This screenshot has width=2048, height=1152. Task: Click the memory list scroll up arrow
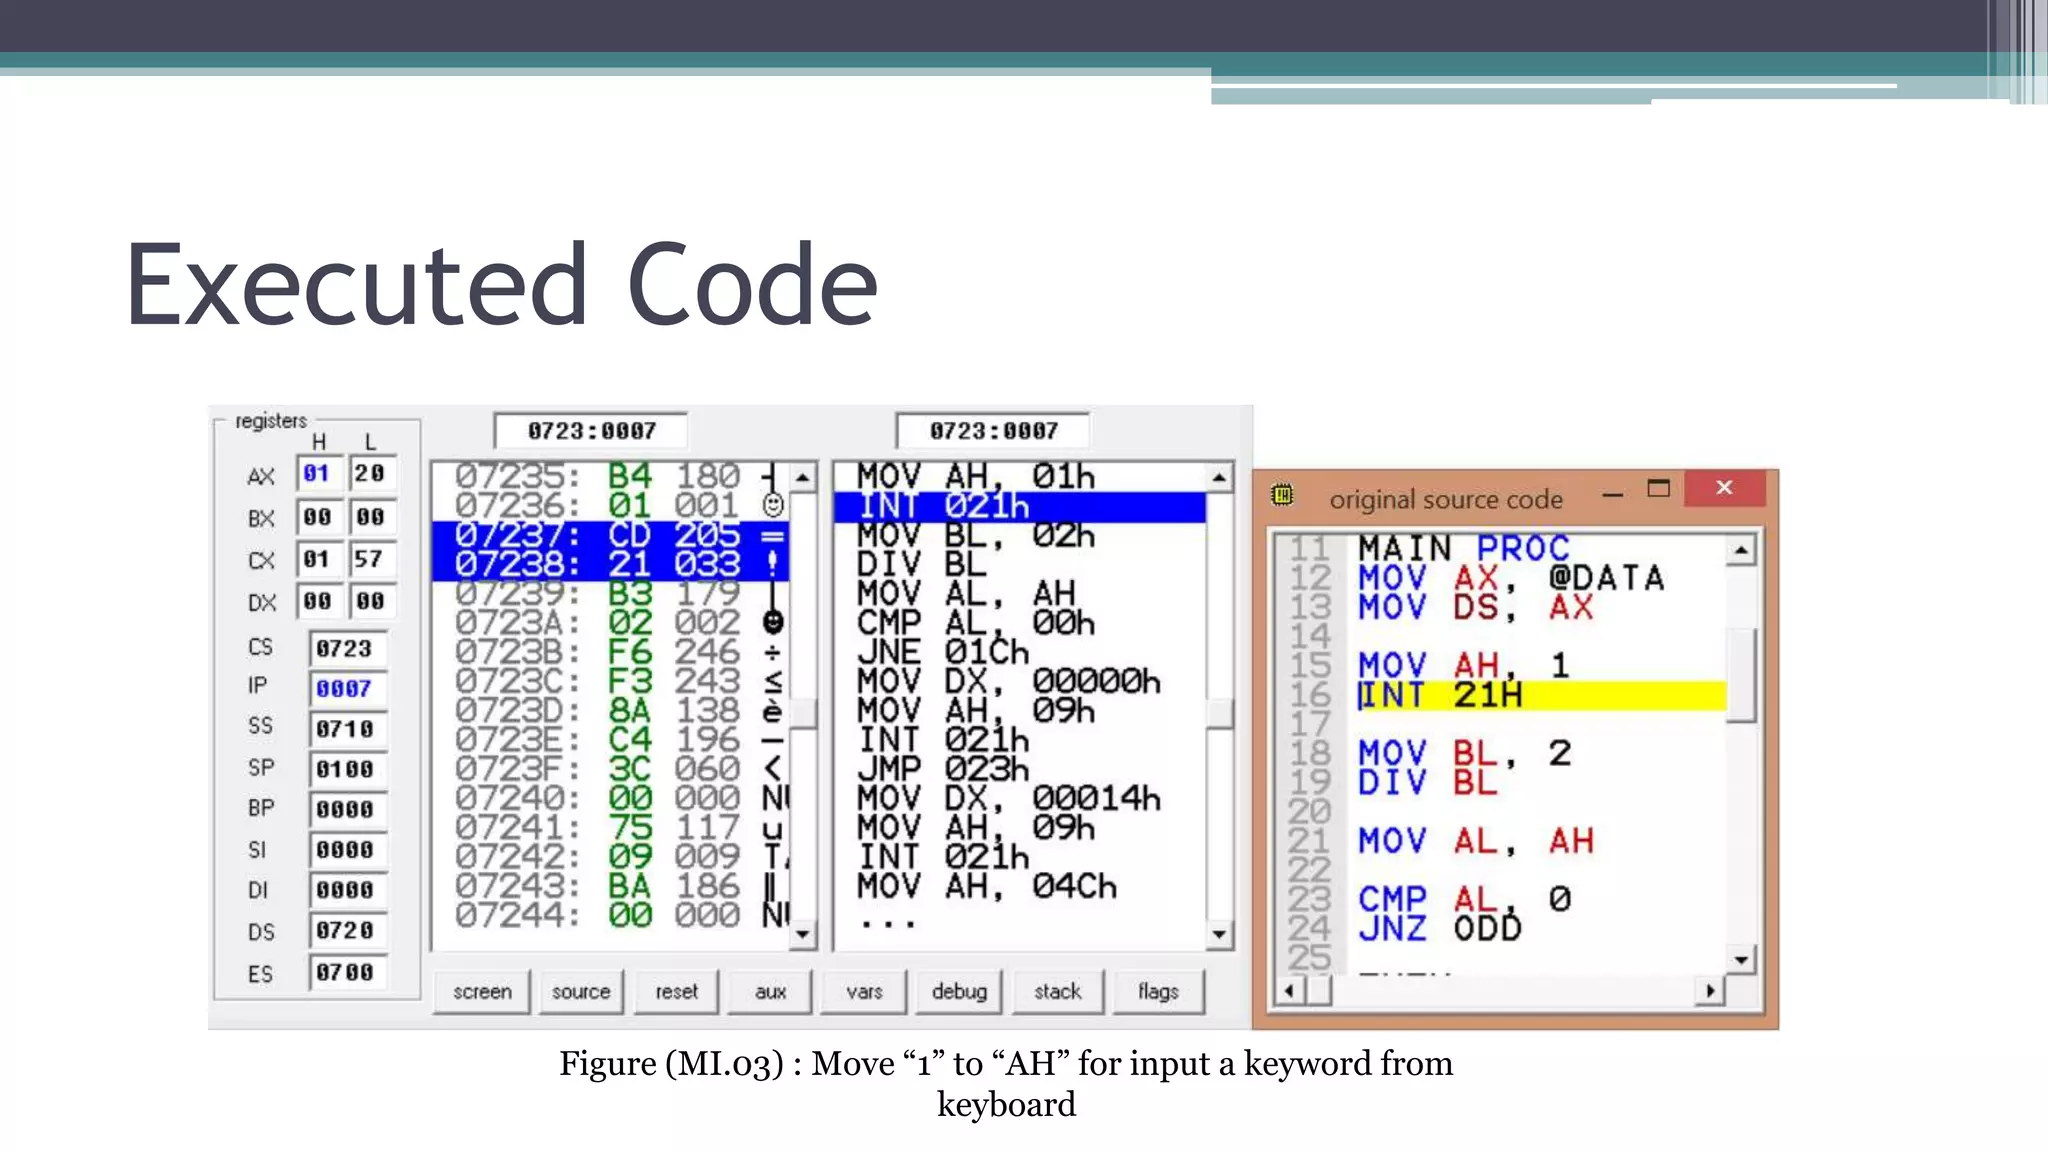point(802,477)
